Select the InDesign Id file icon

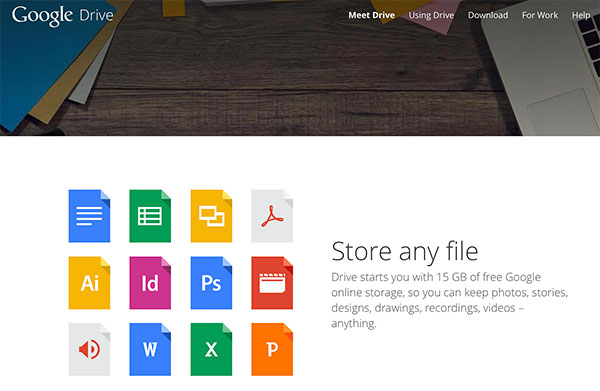pyautogui.click(x=150, y=283)
